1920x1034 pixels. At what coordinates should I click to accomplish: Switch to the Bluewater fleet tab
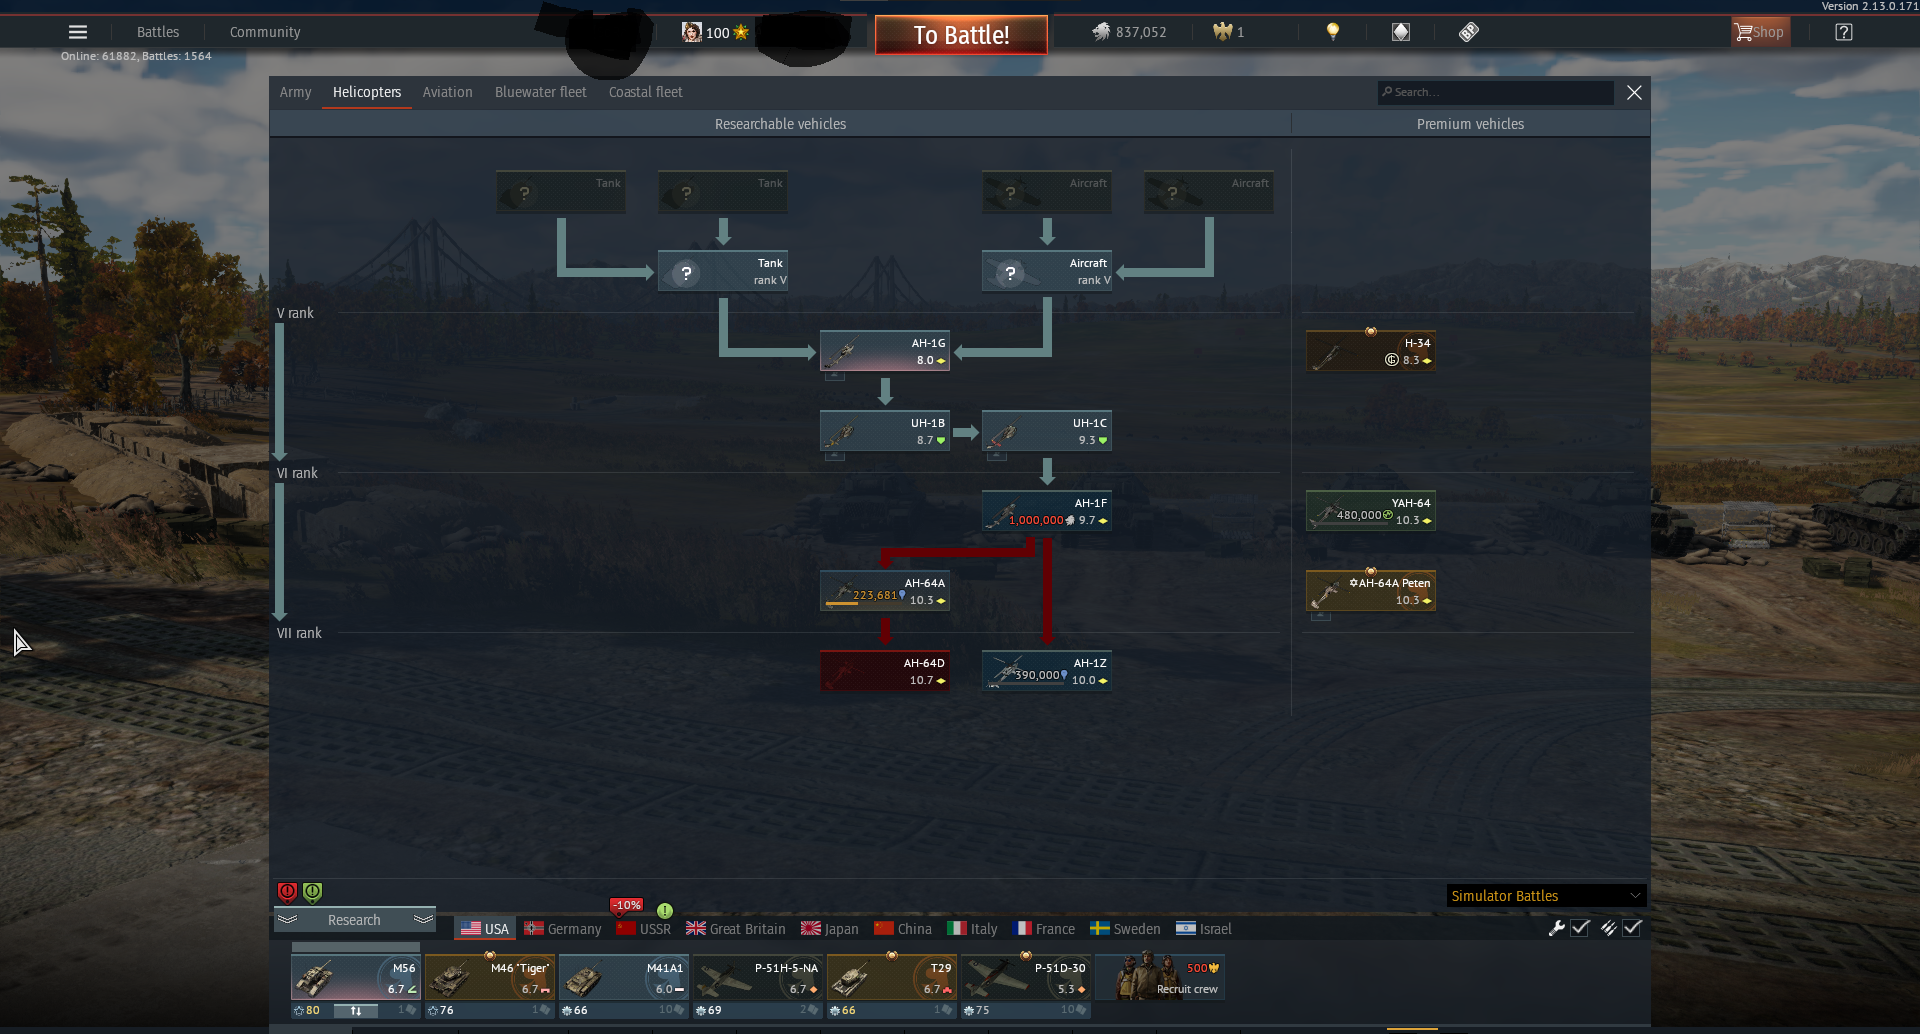tap(540, 92)
